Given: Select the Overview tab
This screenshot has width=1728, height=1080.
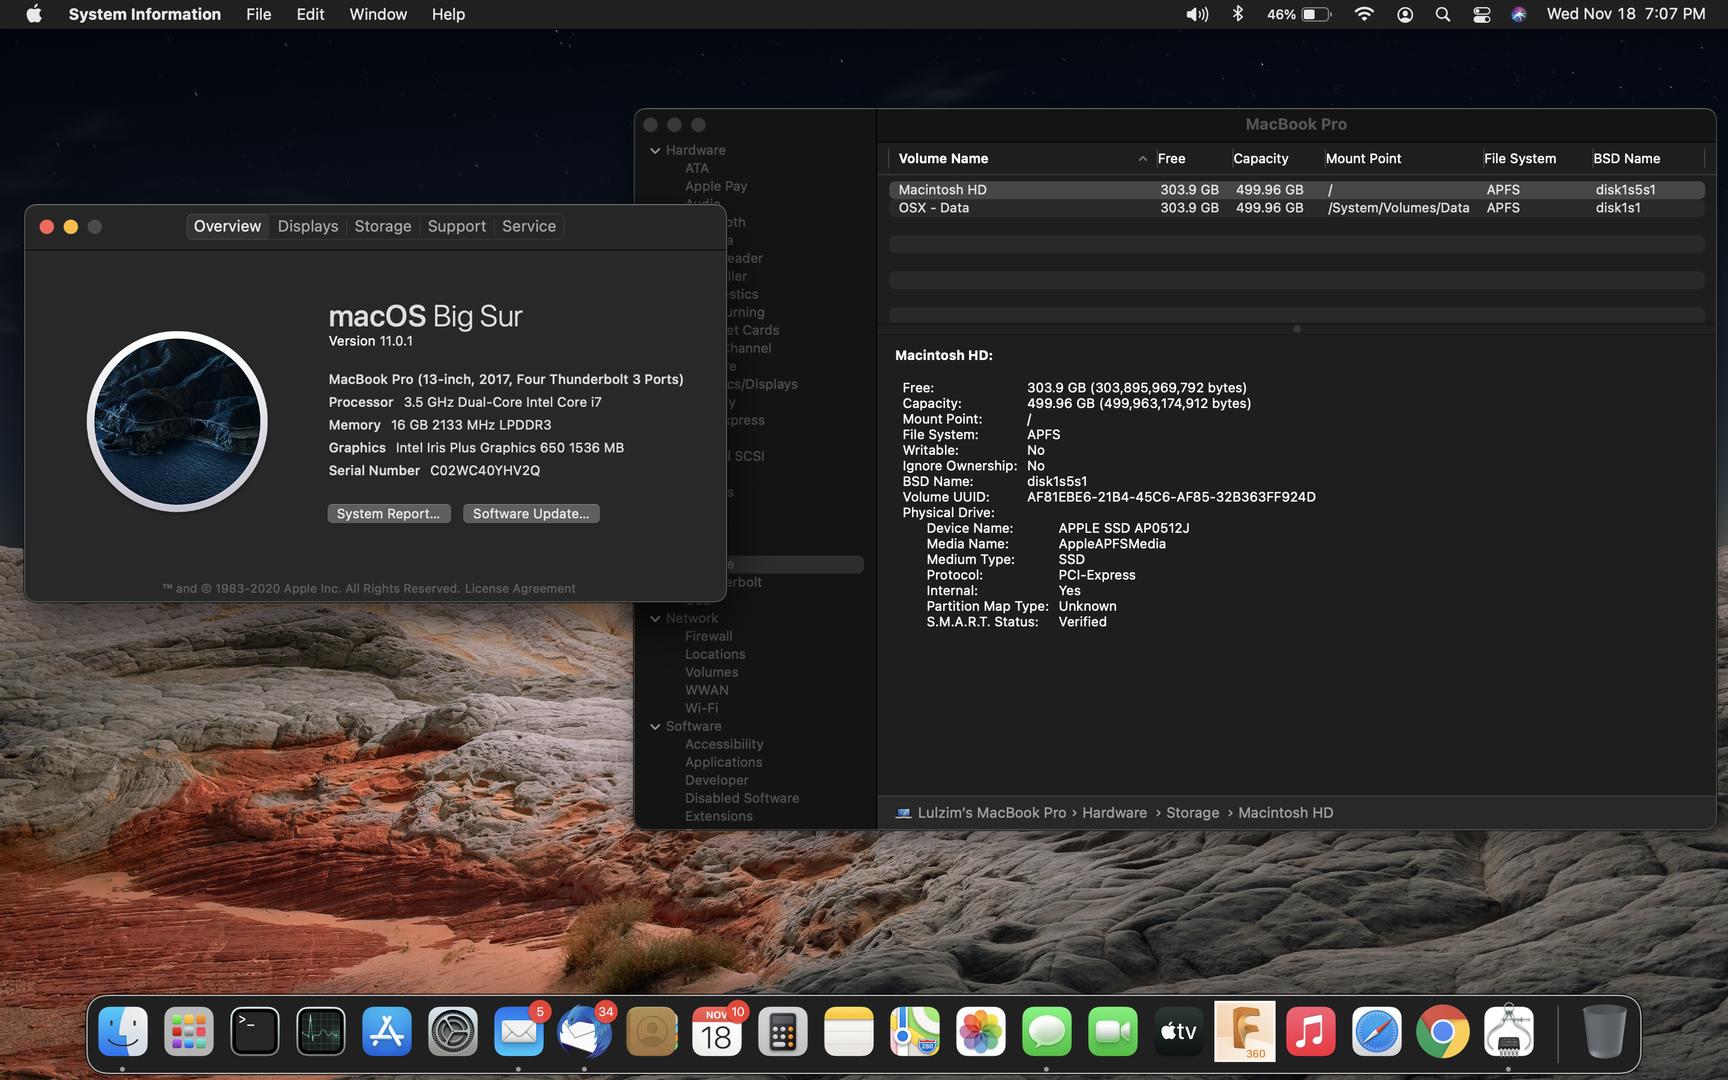Looking at the screenshot, I should coord(227,226).
